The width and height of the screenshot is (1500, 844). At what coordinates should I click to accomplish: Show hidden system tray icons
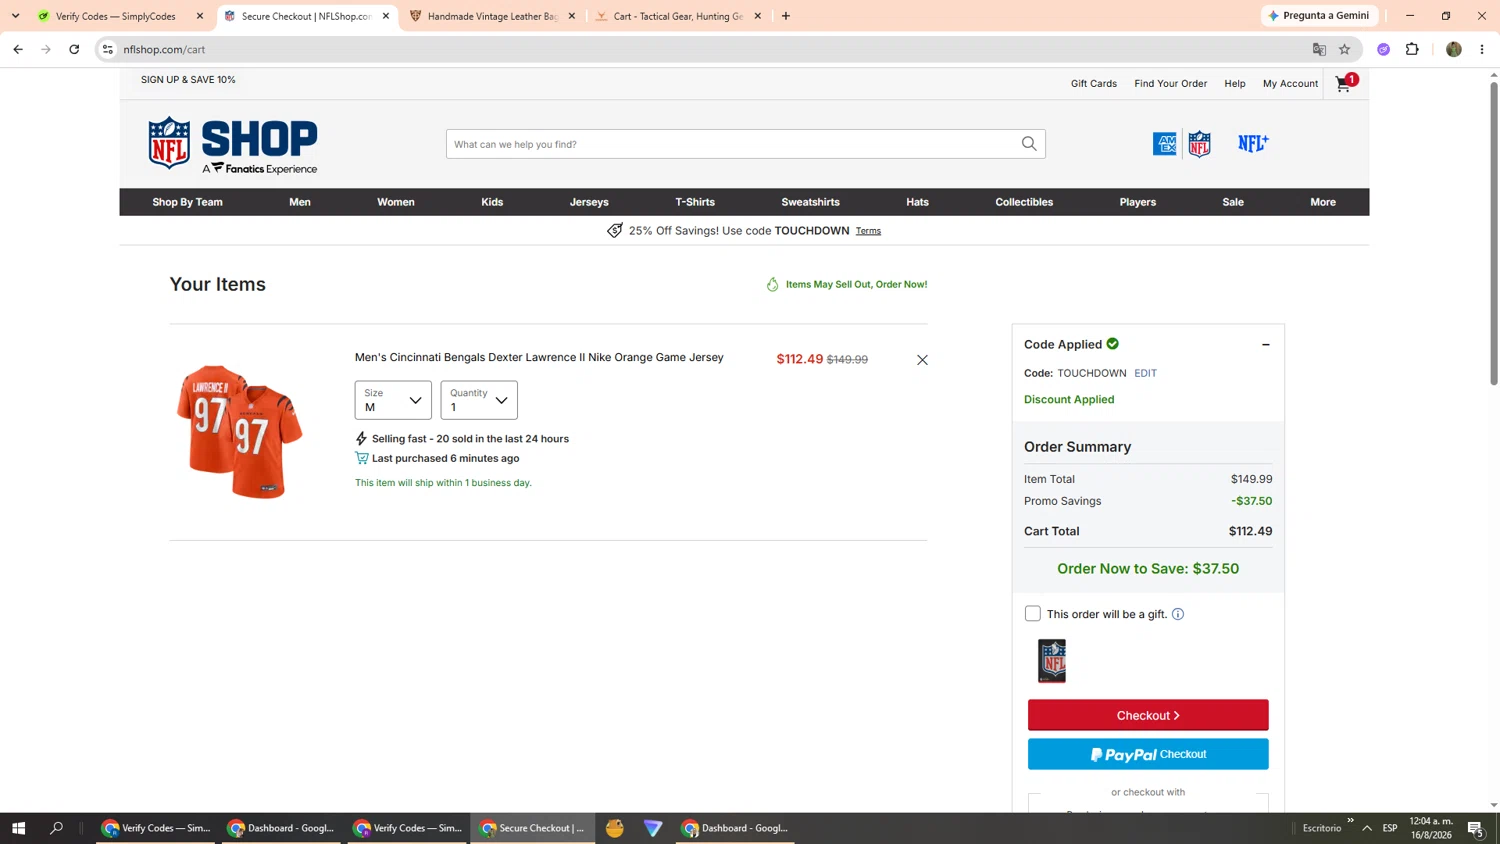pyautogui.click(x=1367, y=828)
